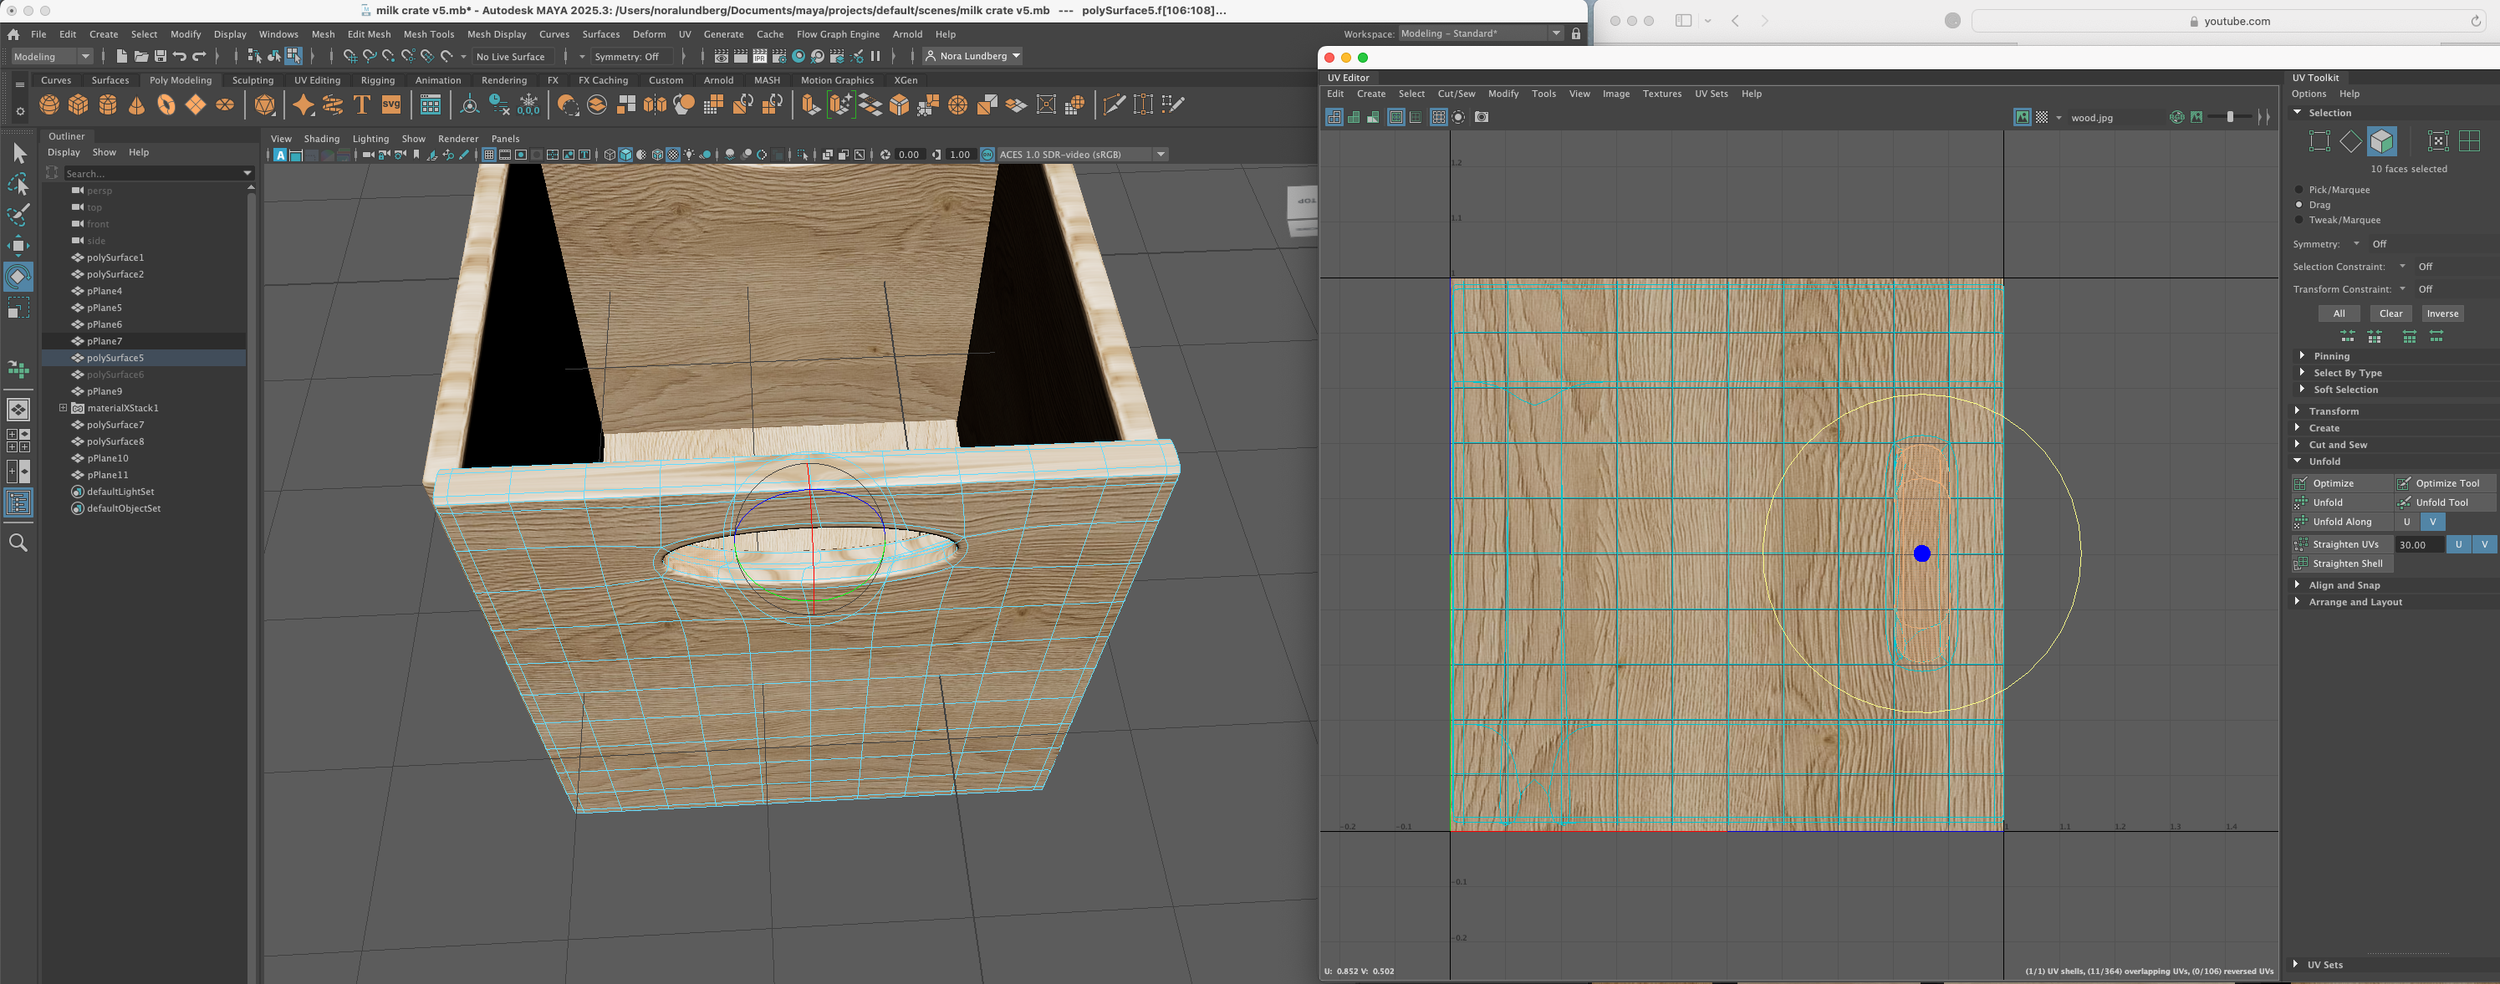This screenshot has height=984, width=2500.
Task: Create a polygon cylinder from the shelf
Action: tap(108, 104)
